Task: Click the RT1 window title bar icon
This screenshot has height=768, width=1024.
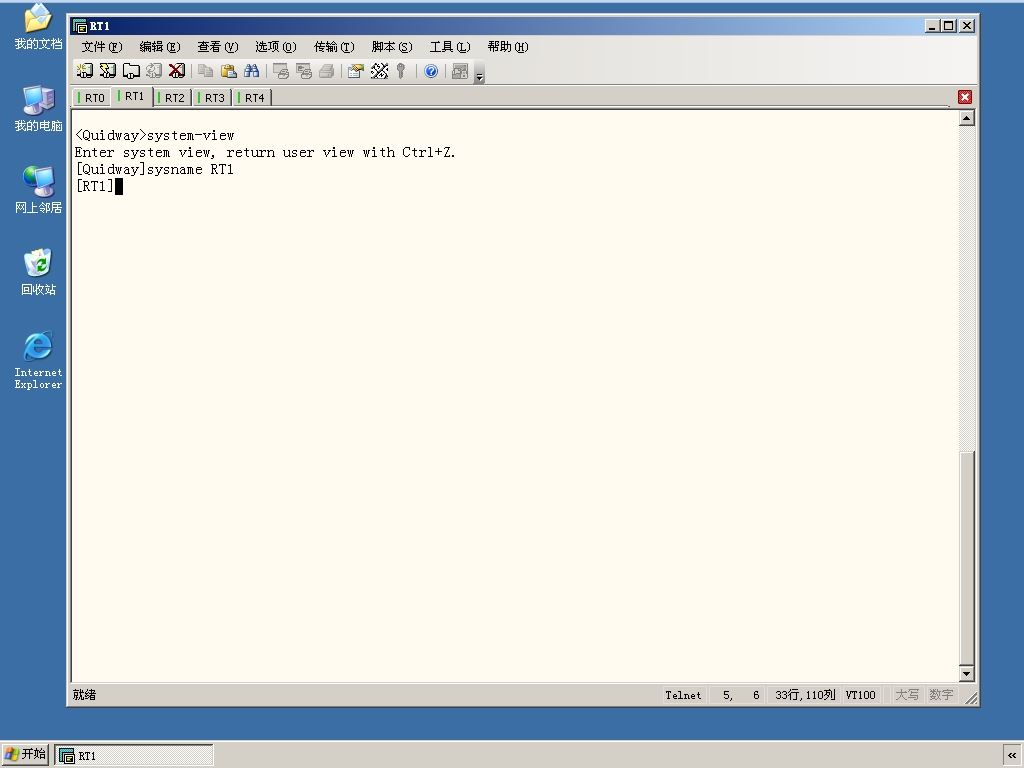Action: (x=80, y=26)
